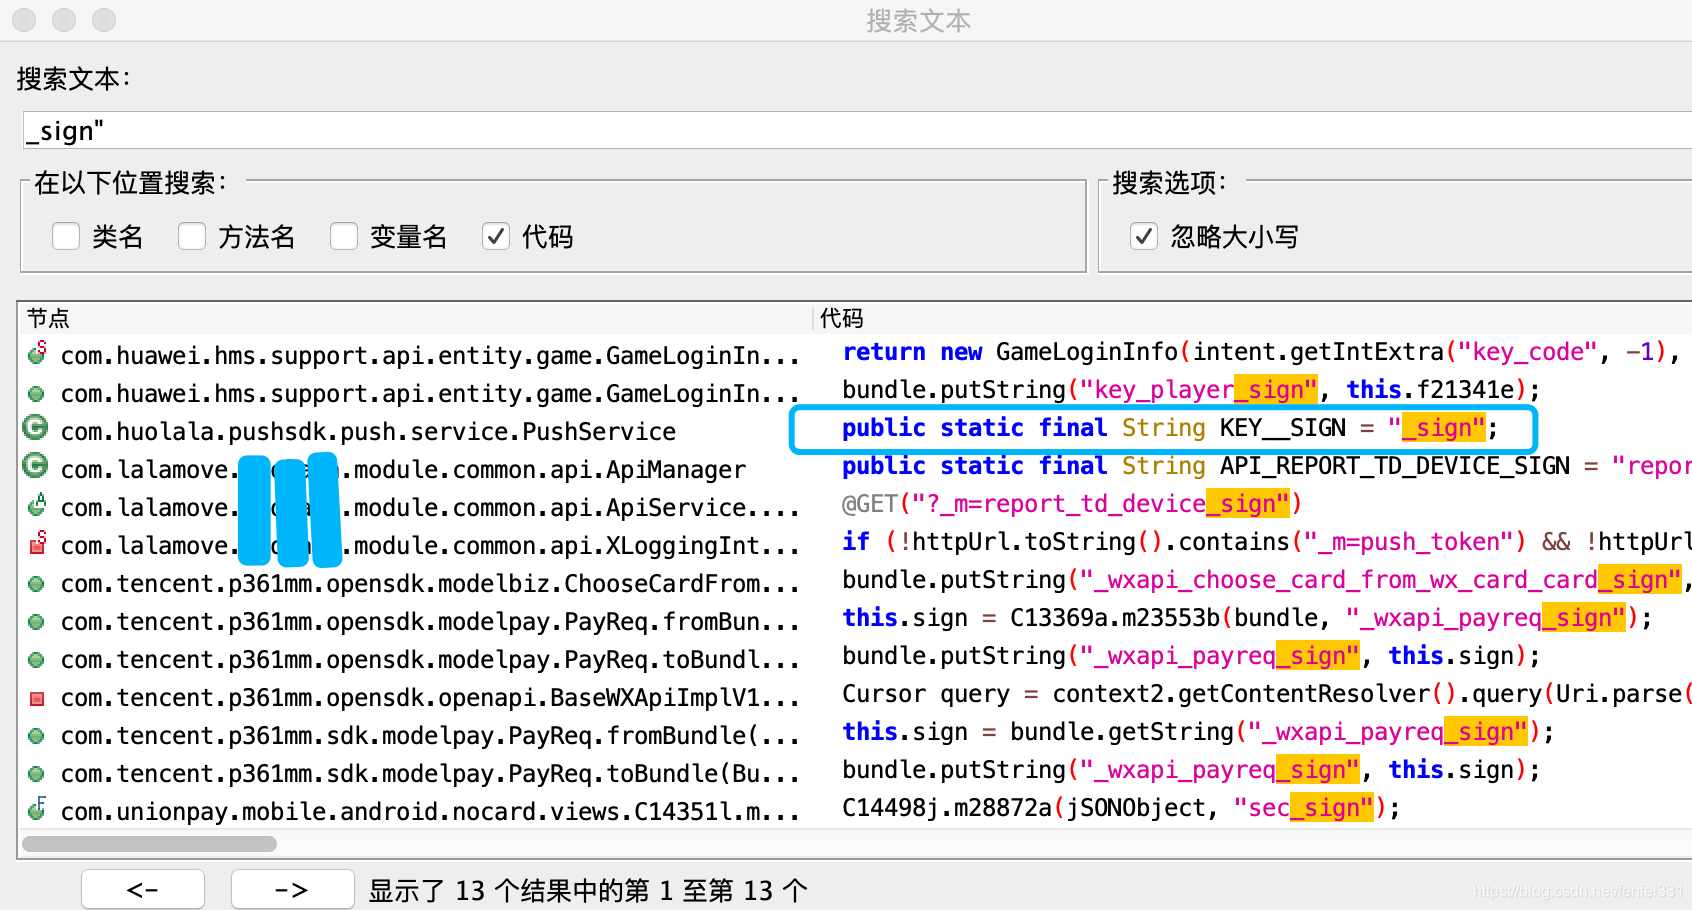Click code line C13369a.m23553b bundle
The image size is (1692, 910).
pyautogui.click(x=1247, y=618)
